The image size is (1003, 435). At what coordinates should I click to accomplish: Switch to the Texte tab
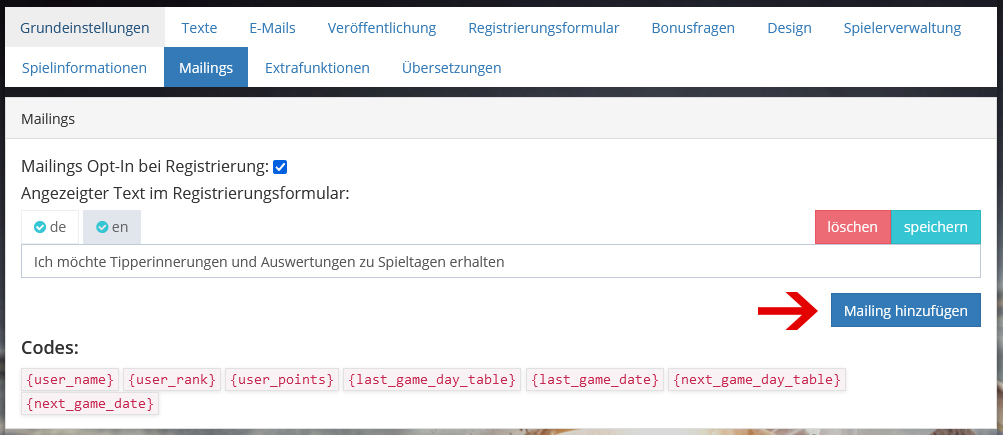[x=199, y=28]
